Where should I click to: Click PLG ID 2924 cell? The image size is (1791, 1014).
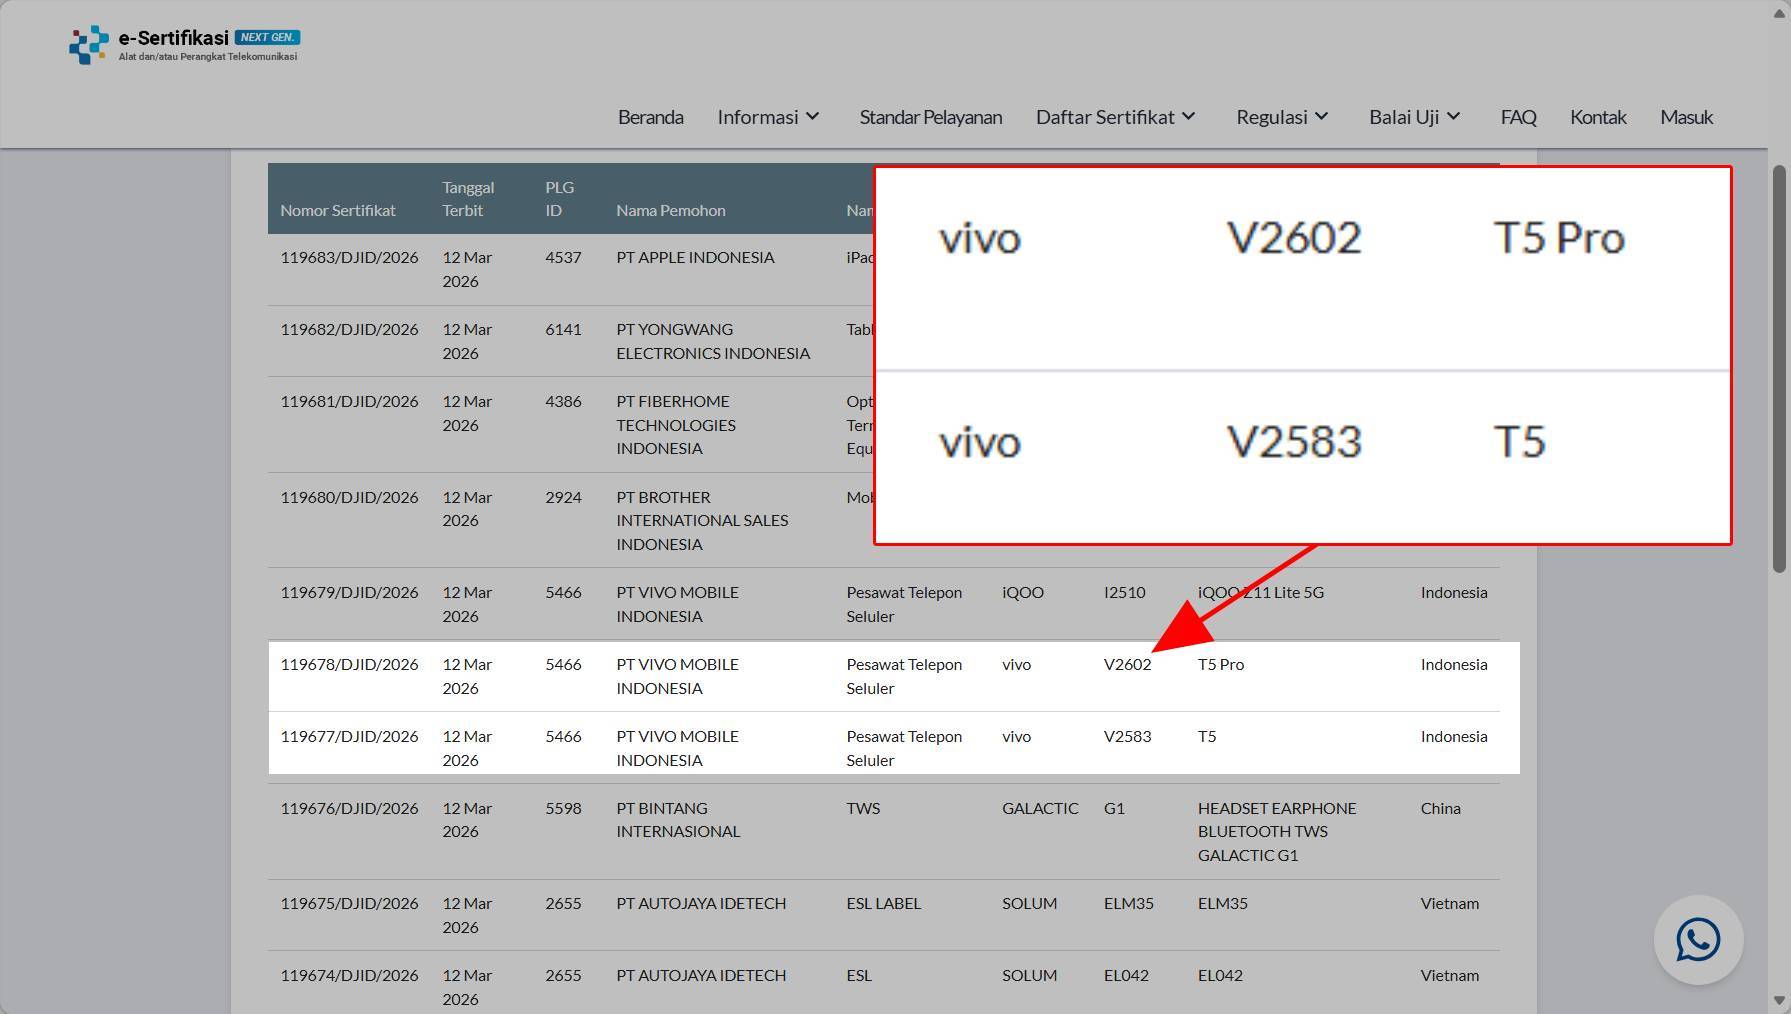click(x=563, y=497)
